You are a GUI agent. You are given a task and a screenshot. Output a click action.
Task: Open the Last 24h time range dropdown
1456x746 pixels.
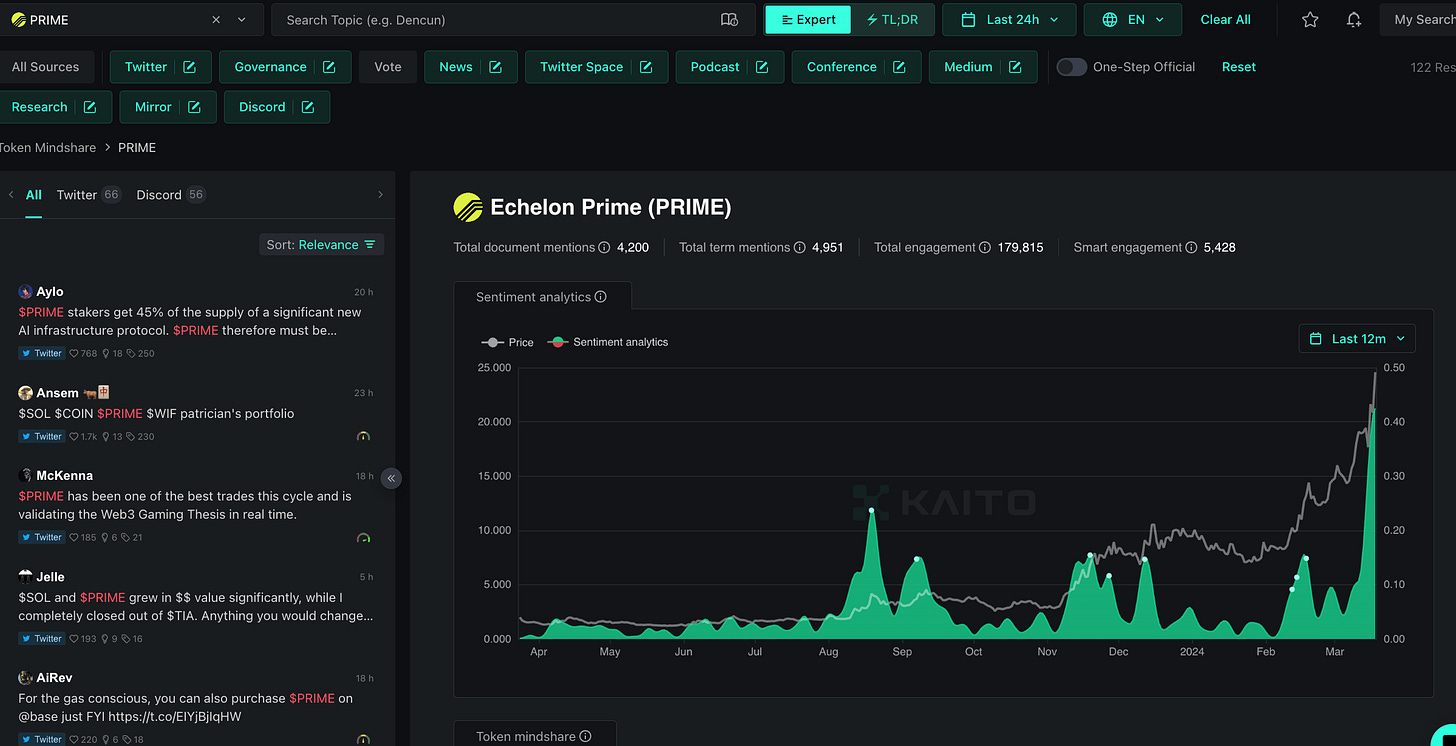point(1008,19)
